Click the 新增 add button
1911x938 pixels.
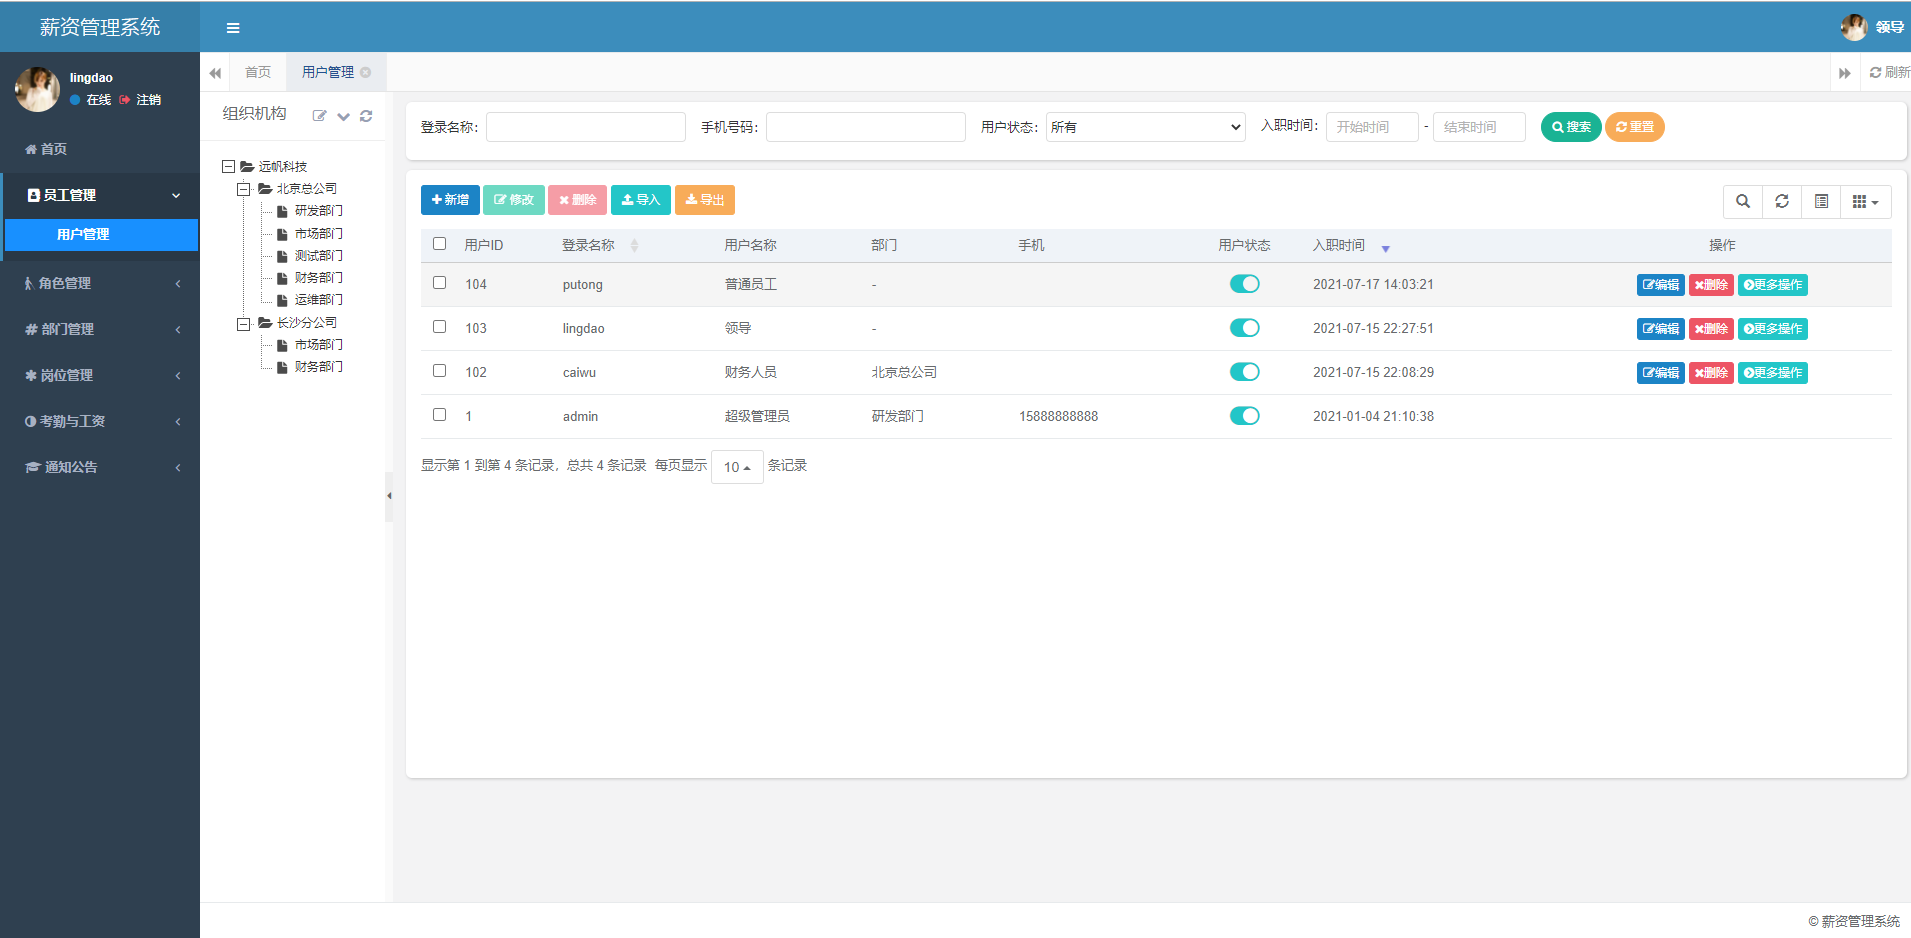[450, 200]
